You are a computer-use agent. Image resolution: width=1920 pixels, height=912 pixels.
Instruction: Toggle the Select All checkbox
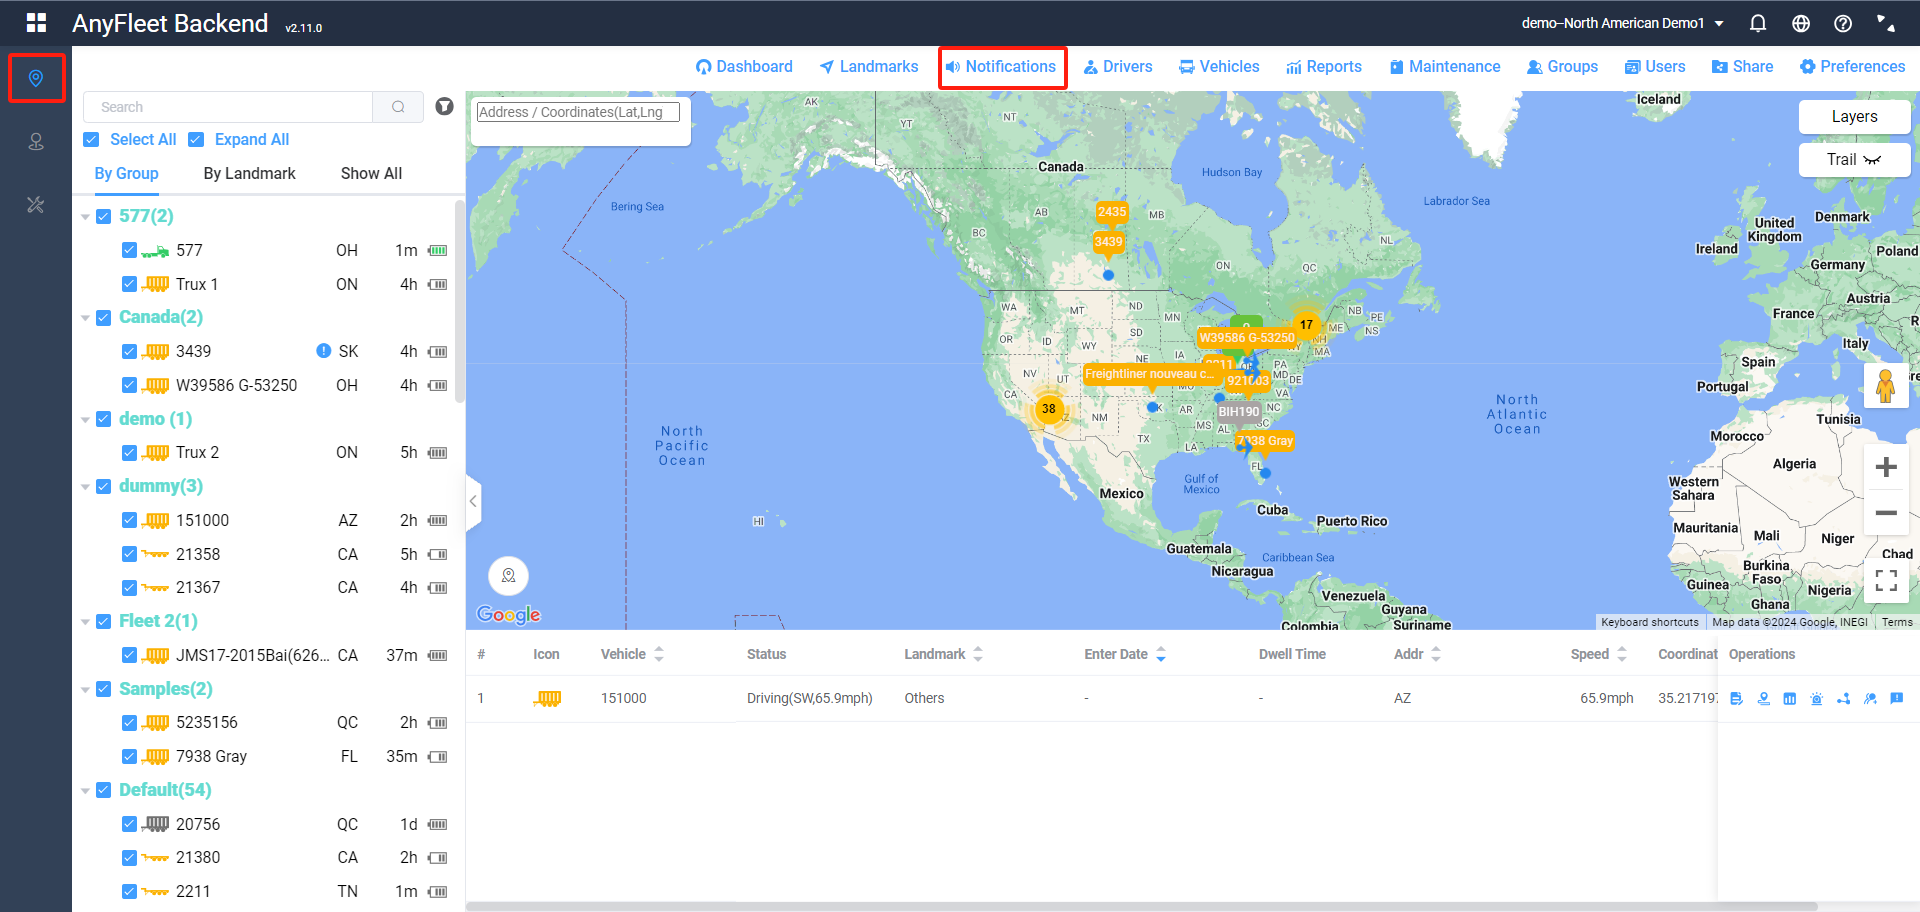tap(91, 140)
